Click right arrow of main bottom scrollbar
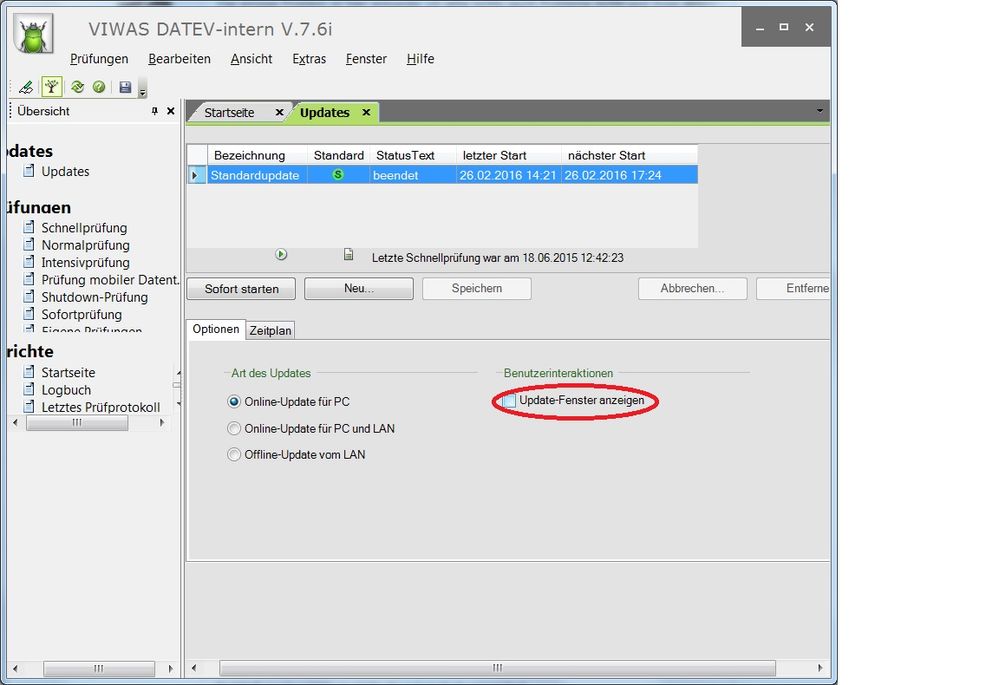This screenshot has width=999, height=685. pos(820,668)
